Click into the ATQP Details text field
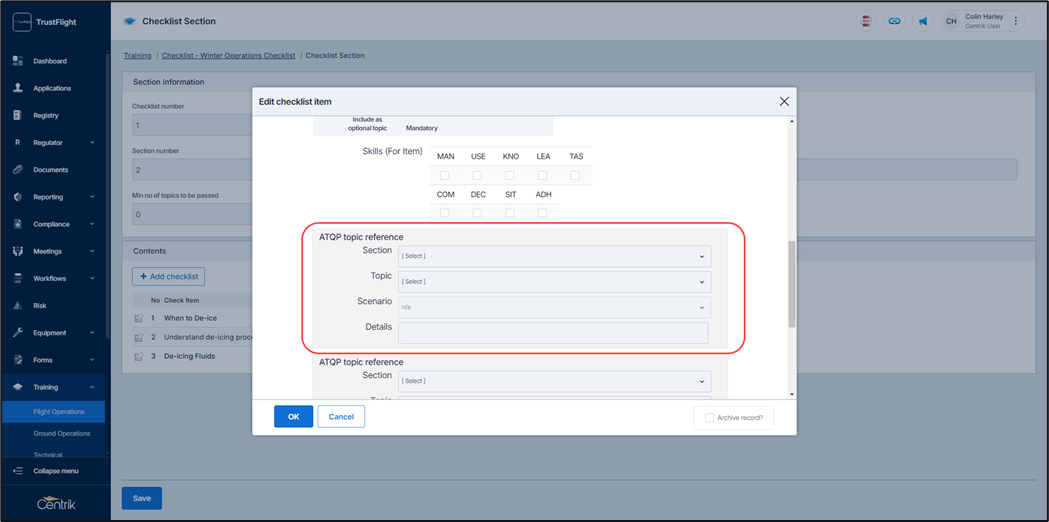The height and width of the screenshot is (522, 1049). 553,332
